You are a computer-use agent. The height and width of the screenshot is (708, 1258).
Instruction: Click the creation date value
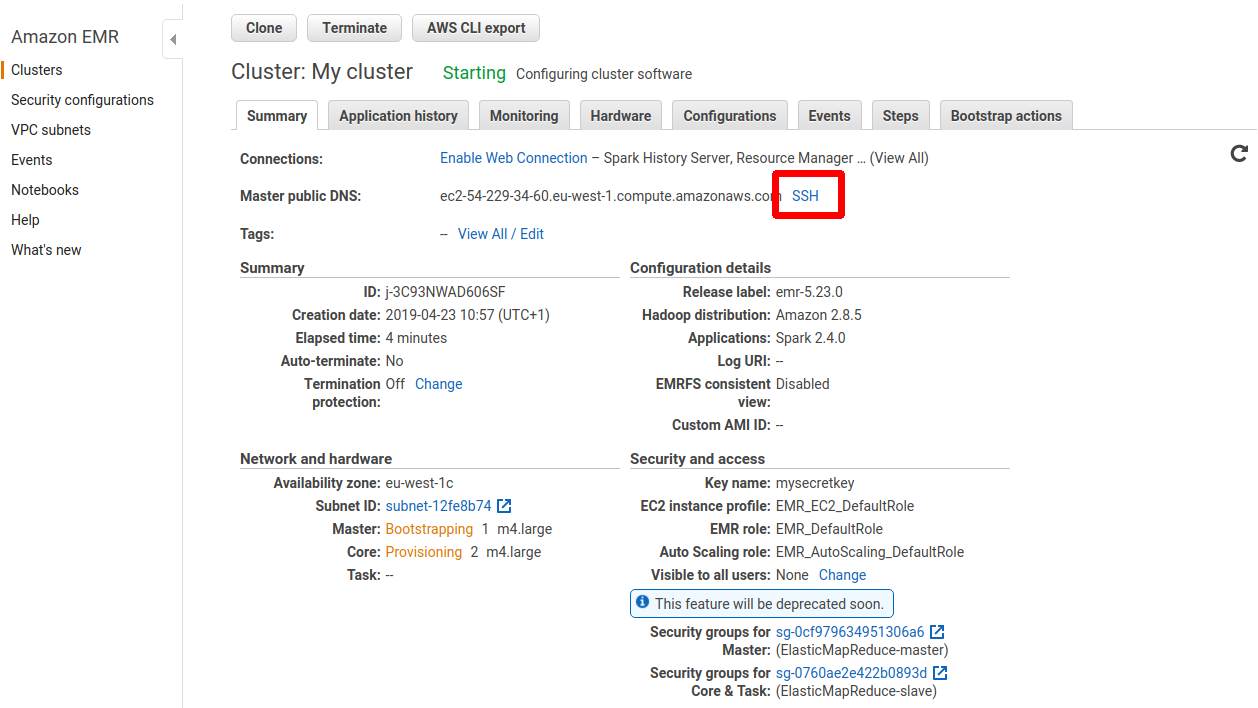click(468, 315)
